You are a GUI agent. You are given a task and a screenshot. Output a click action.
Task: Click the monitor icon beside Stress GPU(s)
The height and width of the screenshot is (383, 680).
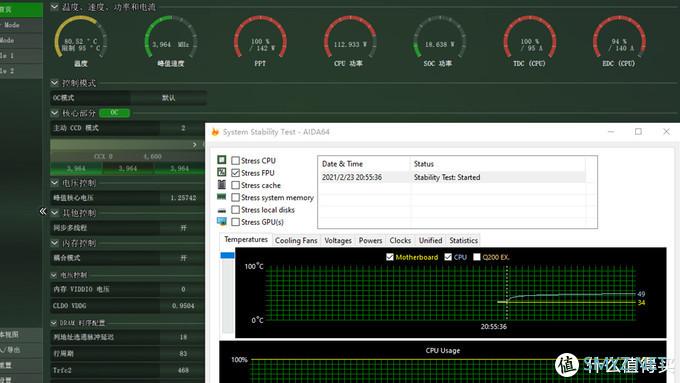click(x=222, y=222)
